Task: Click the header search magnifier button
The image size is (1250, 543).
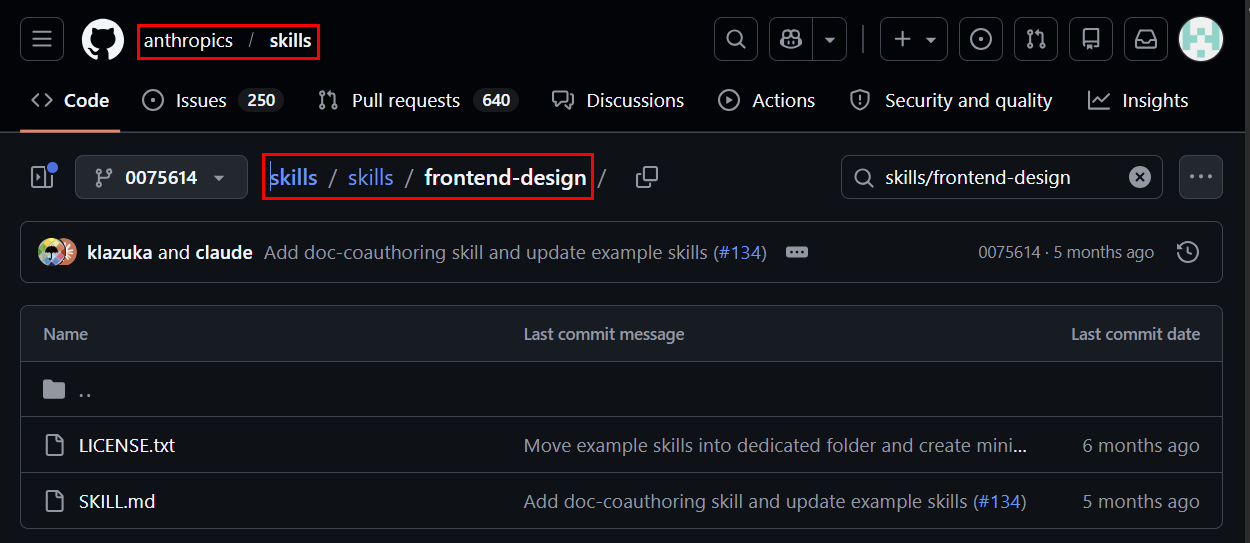Action: tap(736, 39)
